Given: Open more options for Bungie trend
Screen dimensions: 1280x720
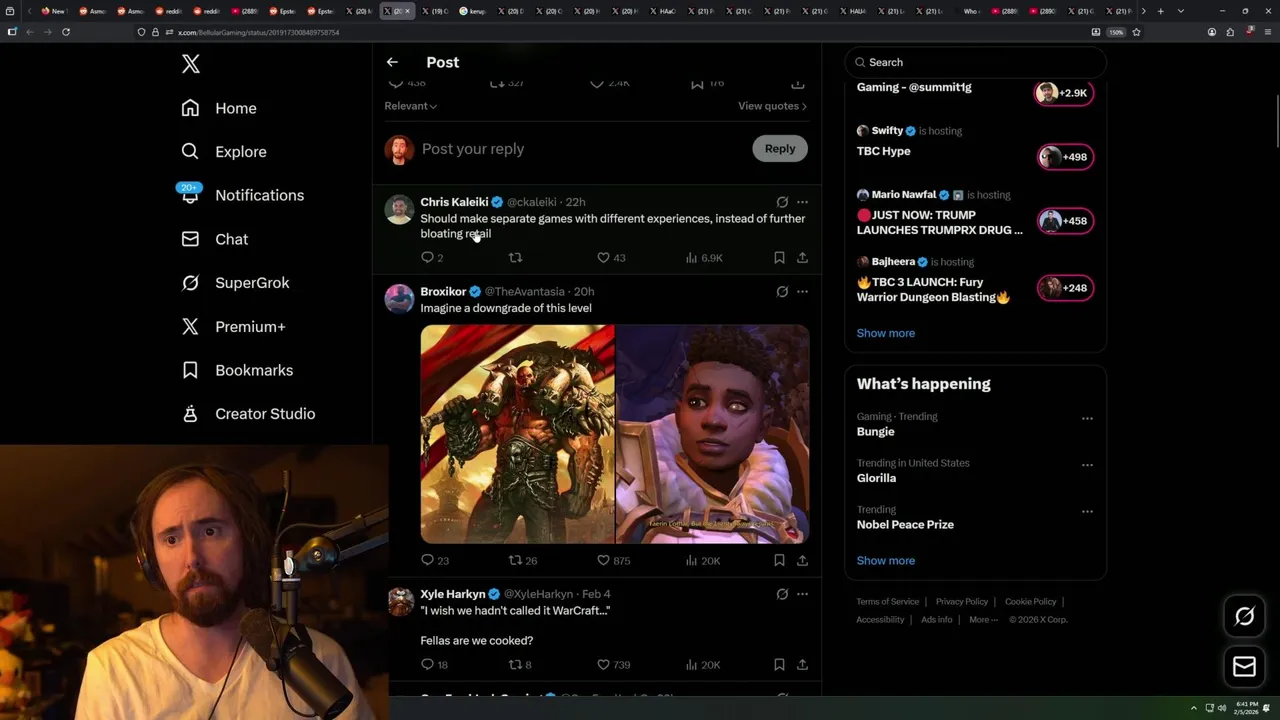Looking at the screenshot, I should point(1087,418).
